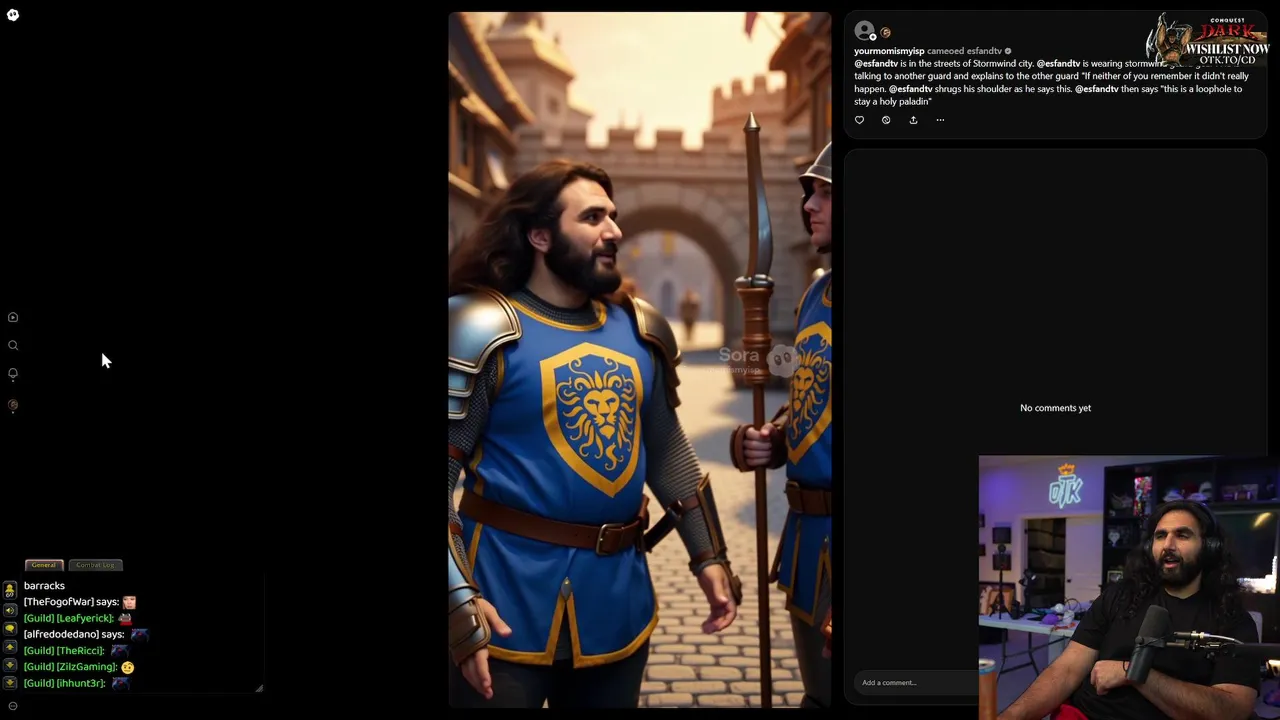The width and height of the screenshot is (1280, 720).
Task: Click the Sora video of Stormwind guards
Action: tap(639, 360)
